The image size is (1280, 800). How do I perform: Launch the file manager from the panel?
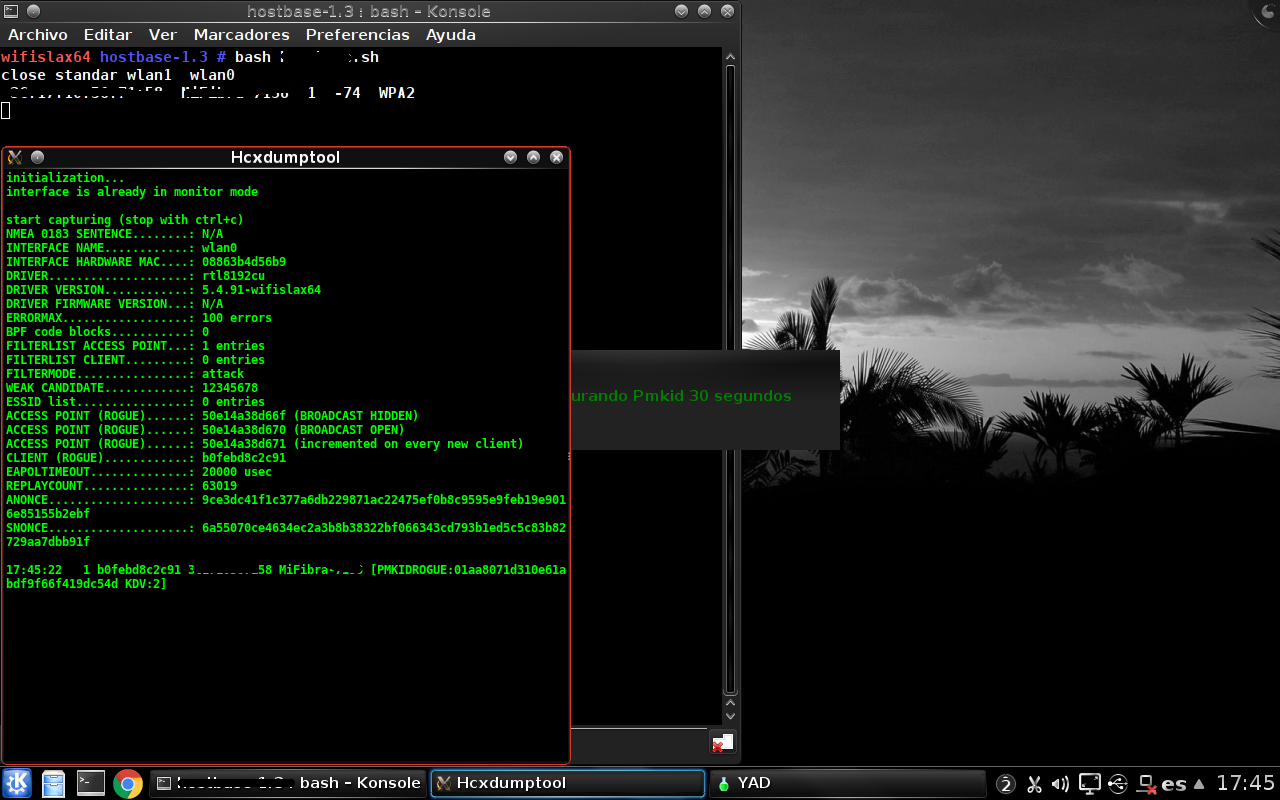click(x=54, y=783)
